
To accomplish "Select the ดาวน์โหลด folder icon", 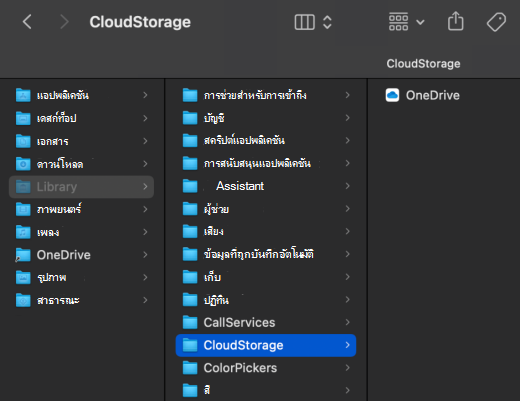I will pyautogui.click(x=23, y=164).
